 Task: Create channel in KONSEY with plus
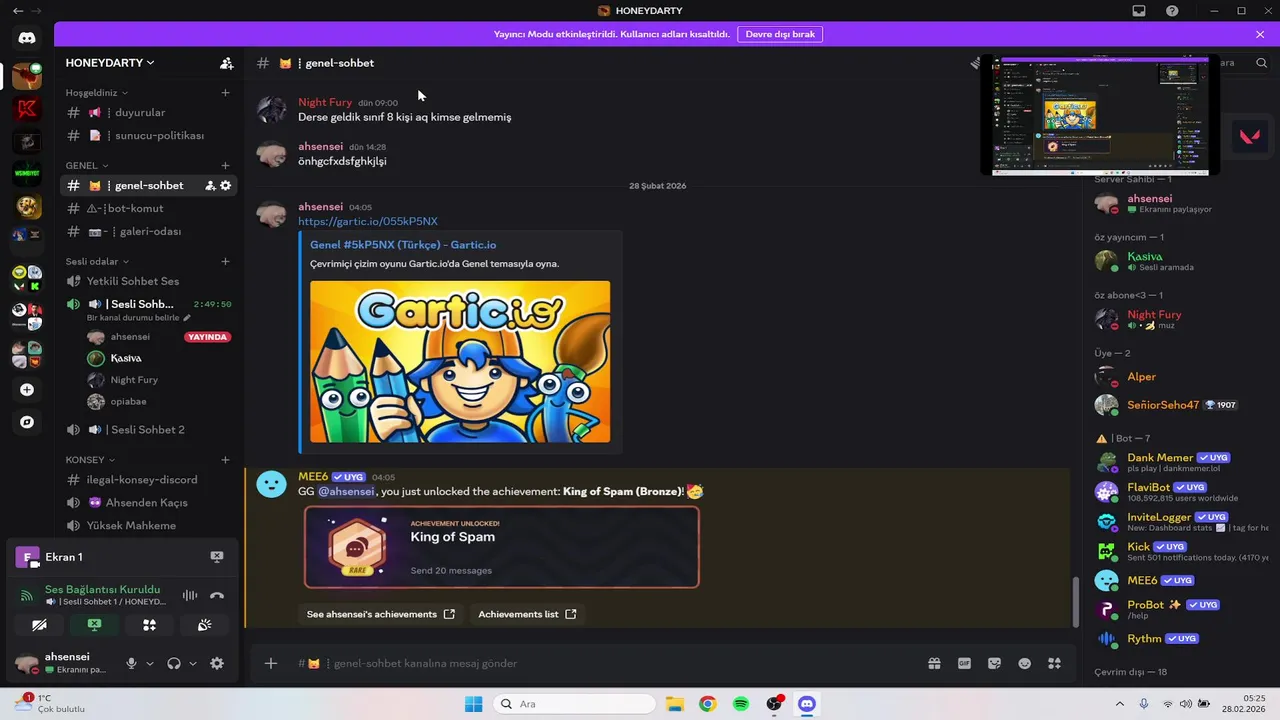click(x=225, y=460)
